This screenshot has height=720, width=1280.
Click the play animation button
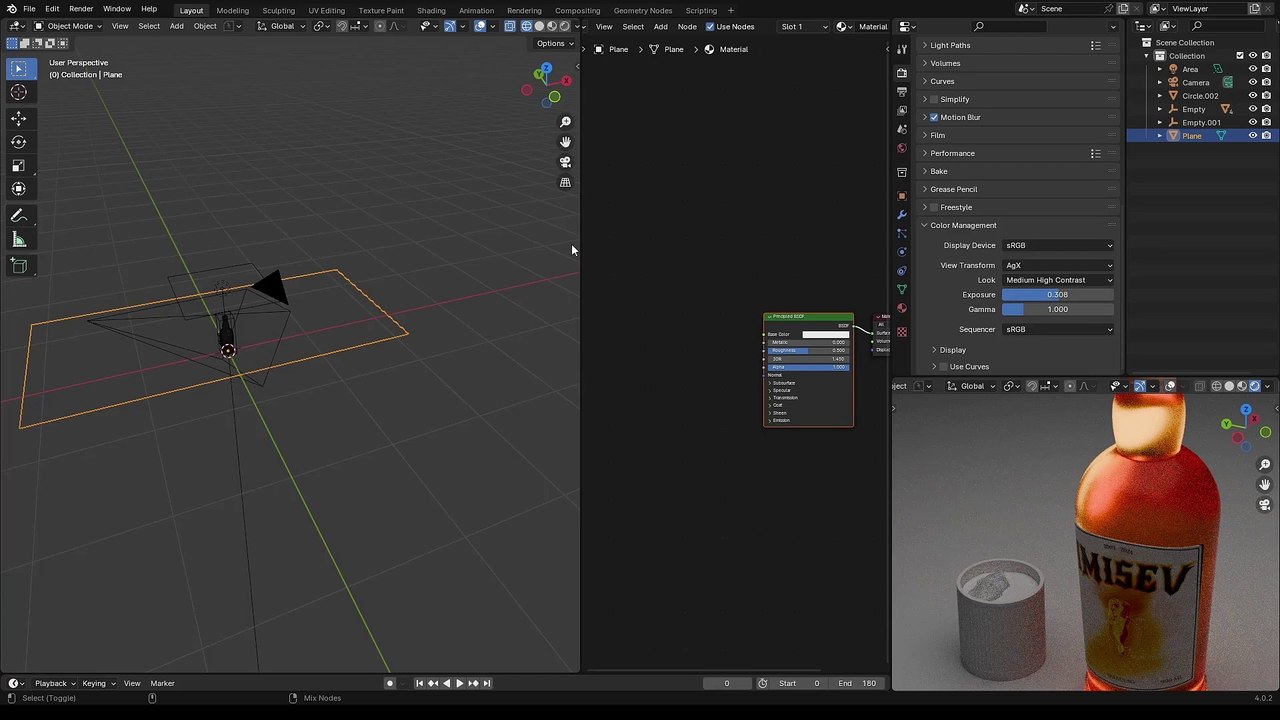(x=459, y=683)
